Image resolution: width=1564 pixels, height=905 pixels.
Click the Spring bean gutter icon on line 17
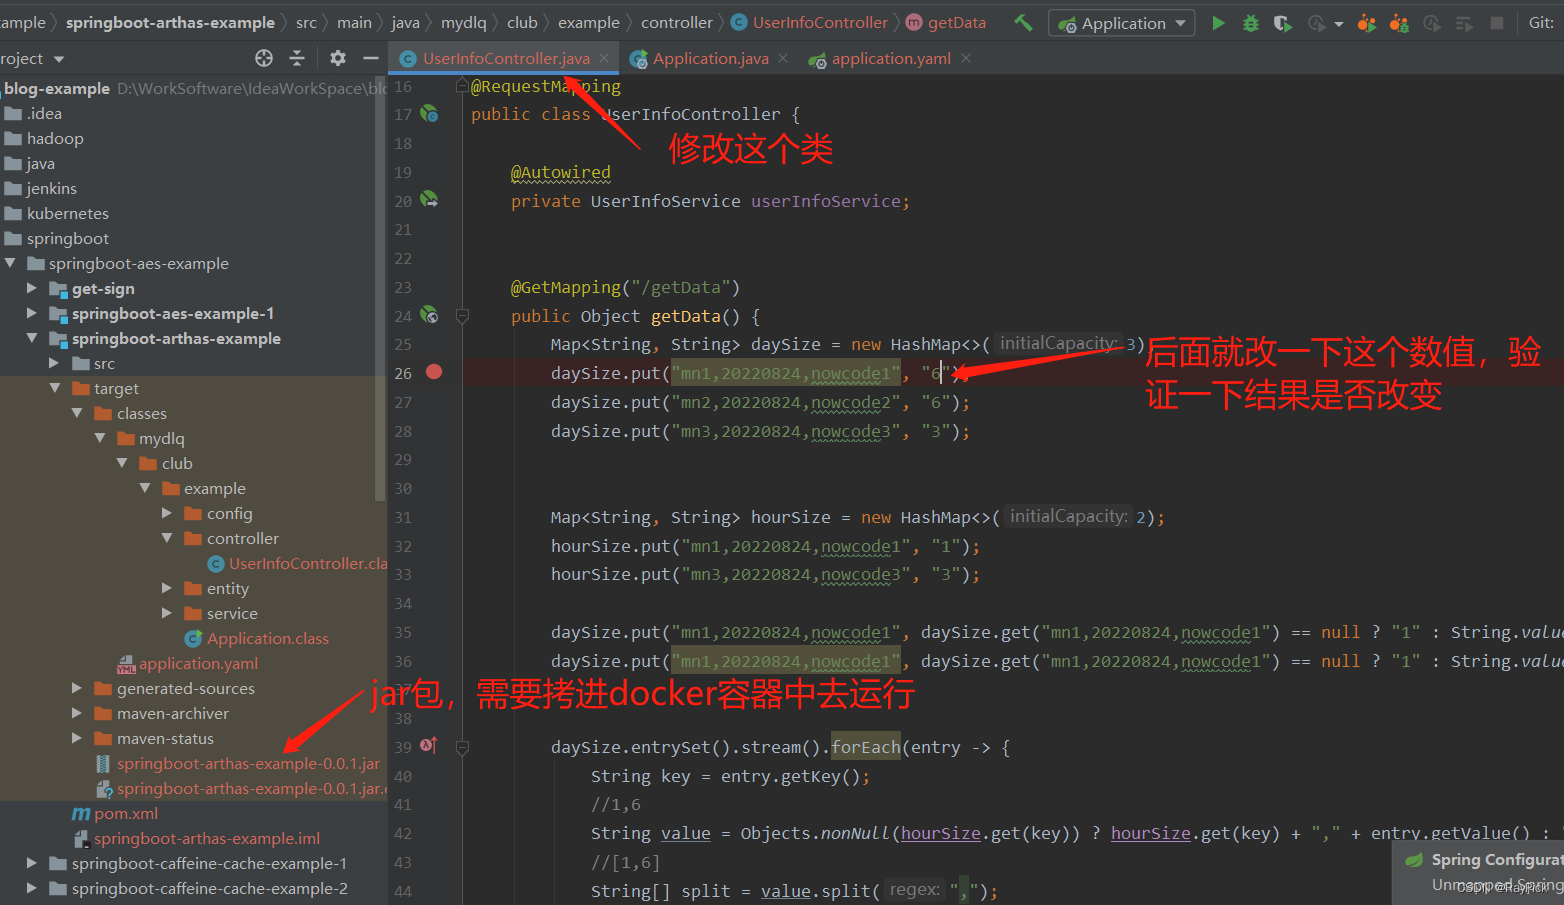(429, 114)
